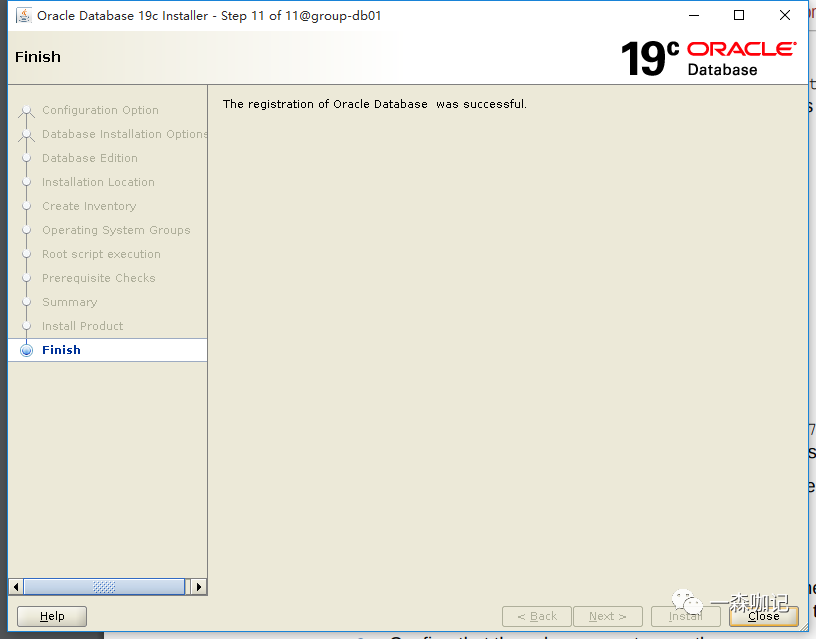Select the Summary step
The height and width of the screenshot is (639, 816).
click(70, 302)
